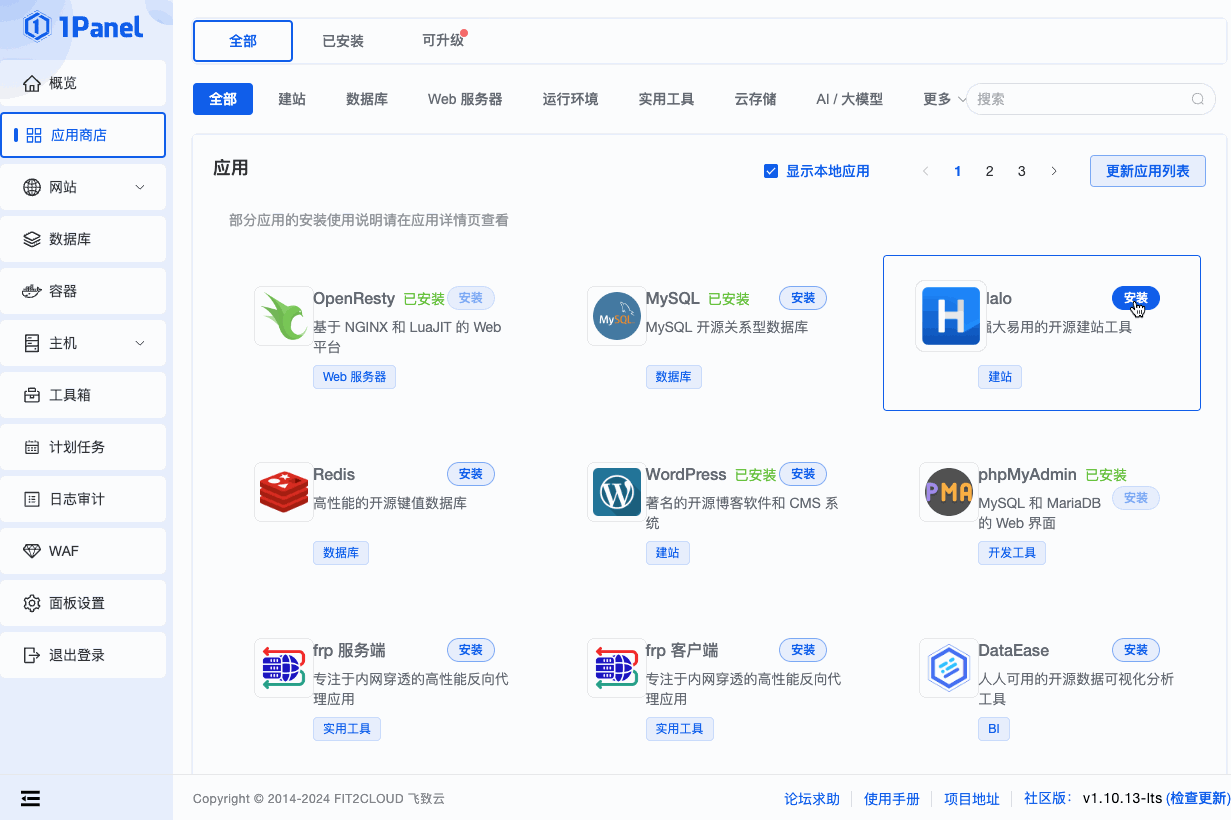Click the Web 服务器 tag on OpenResty
The width and height of the screenshot is (1231, 820).
[x=355, y=377]
